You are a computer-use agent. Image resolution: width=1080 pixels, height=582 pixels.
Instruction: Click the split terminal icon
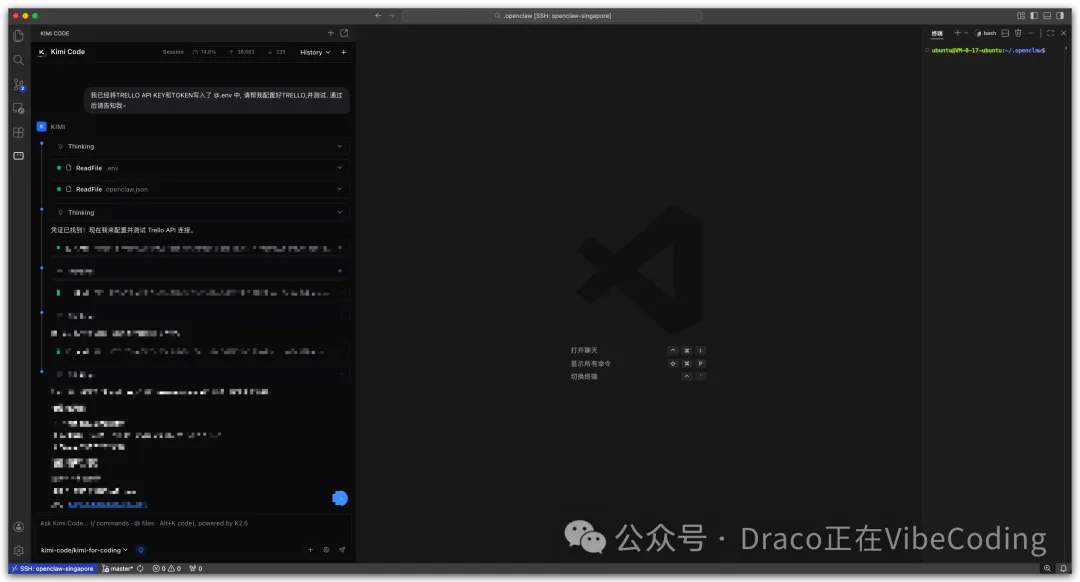pyautogui.click(x=1006, y=33)
